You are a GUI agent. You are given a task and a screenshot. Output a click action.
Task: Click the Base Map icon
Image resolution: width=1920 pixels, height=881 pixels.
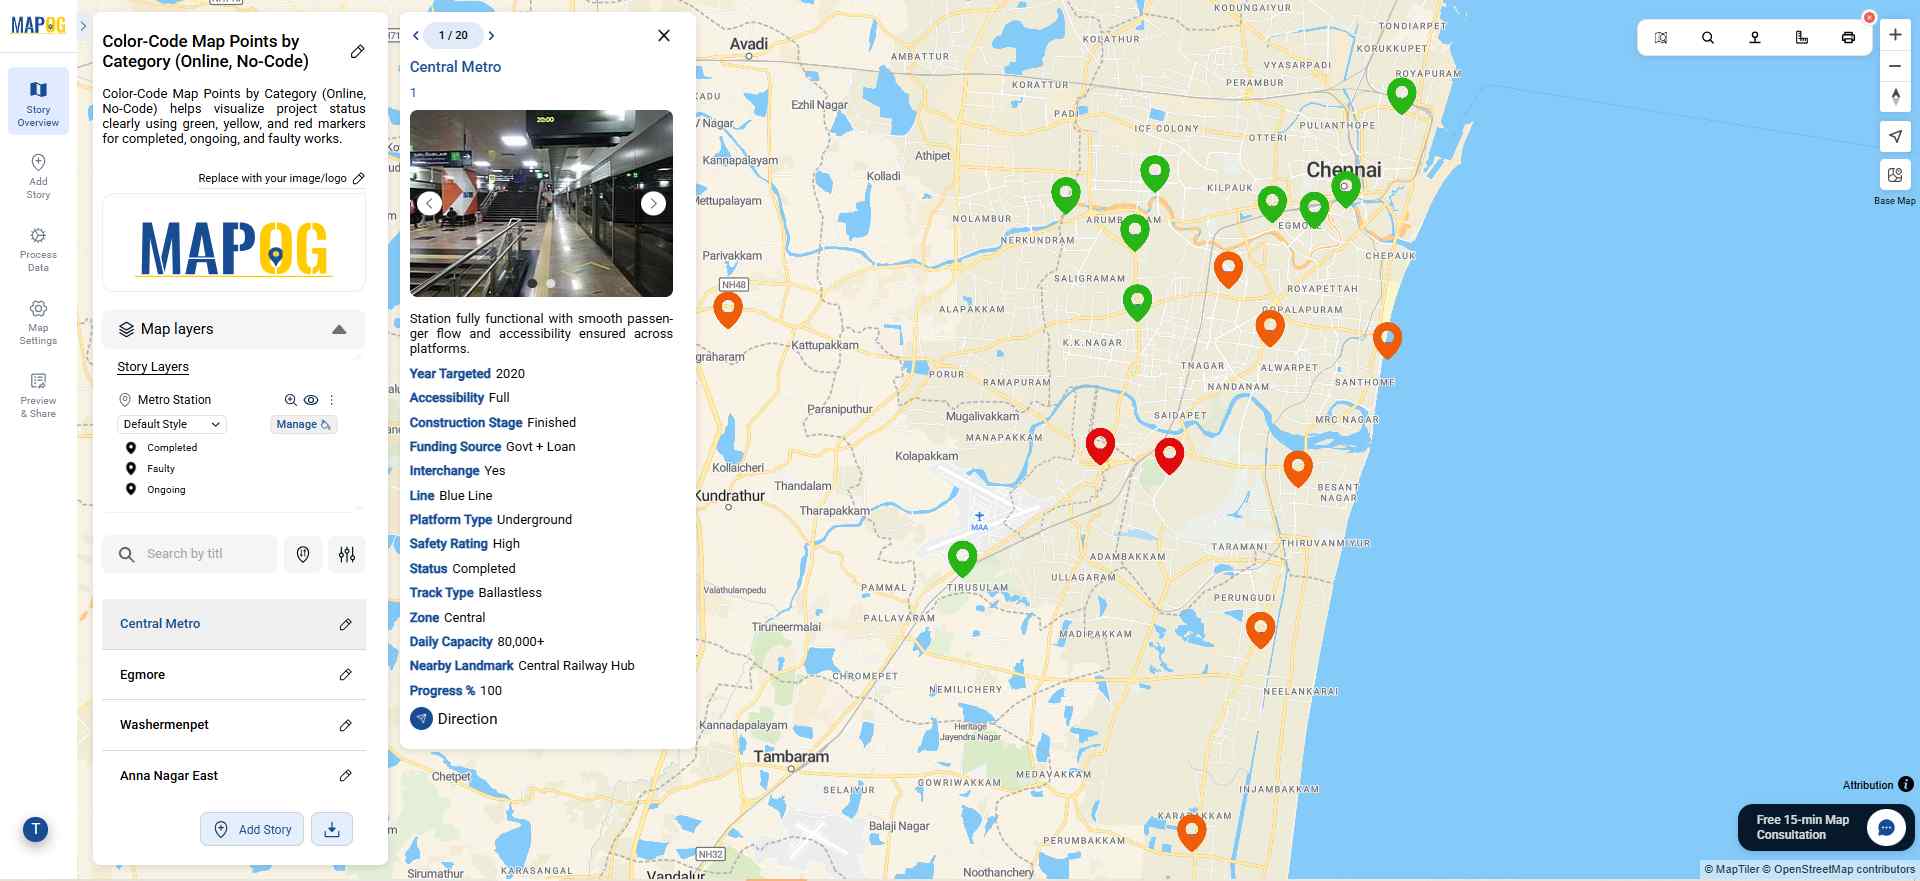tap(1895, 176)
